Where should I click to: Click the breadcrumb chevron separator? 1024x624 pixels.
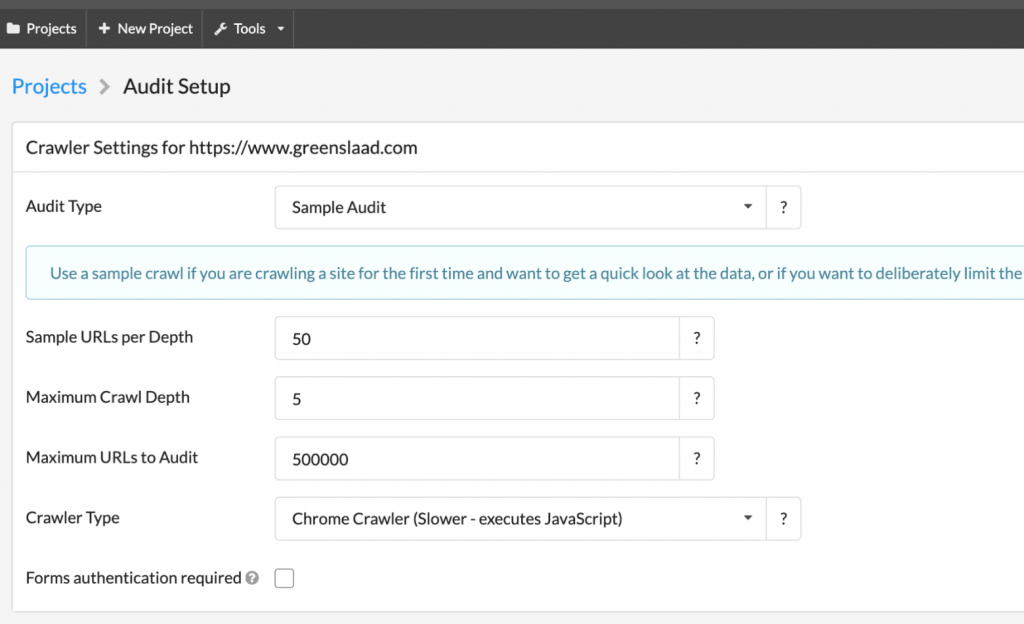click(x=105, y=88)
